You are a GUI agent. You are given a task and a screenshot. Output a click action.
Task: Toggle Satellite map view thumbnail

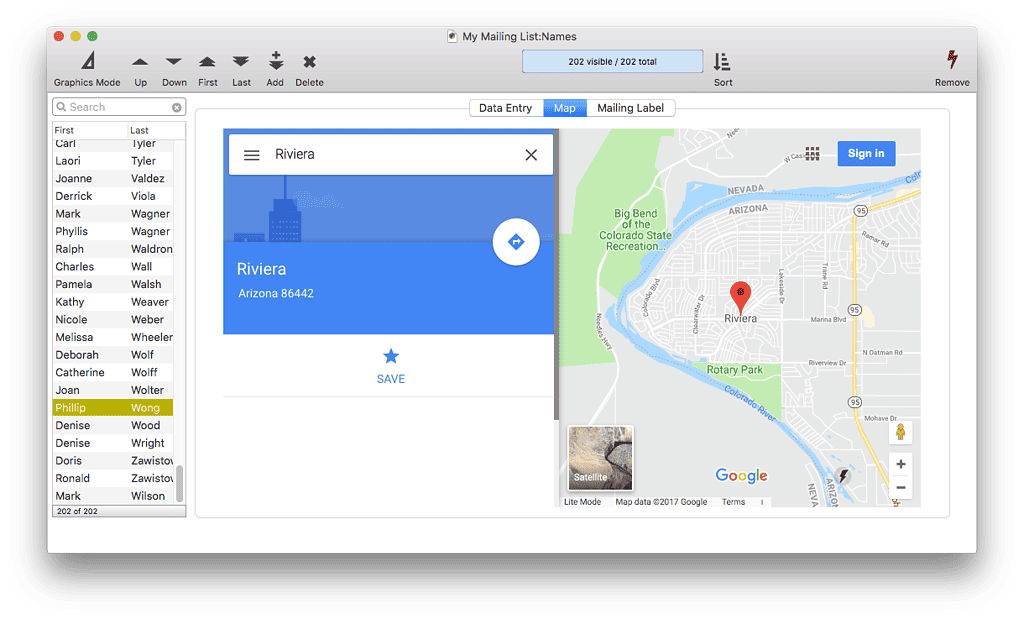(x=600, y=458)
